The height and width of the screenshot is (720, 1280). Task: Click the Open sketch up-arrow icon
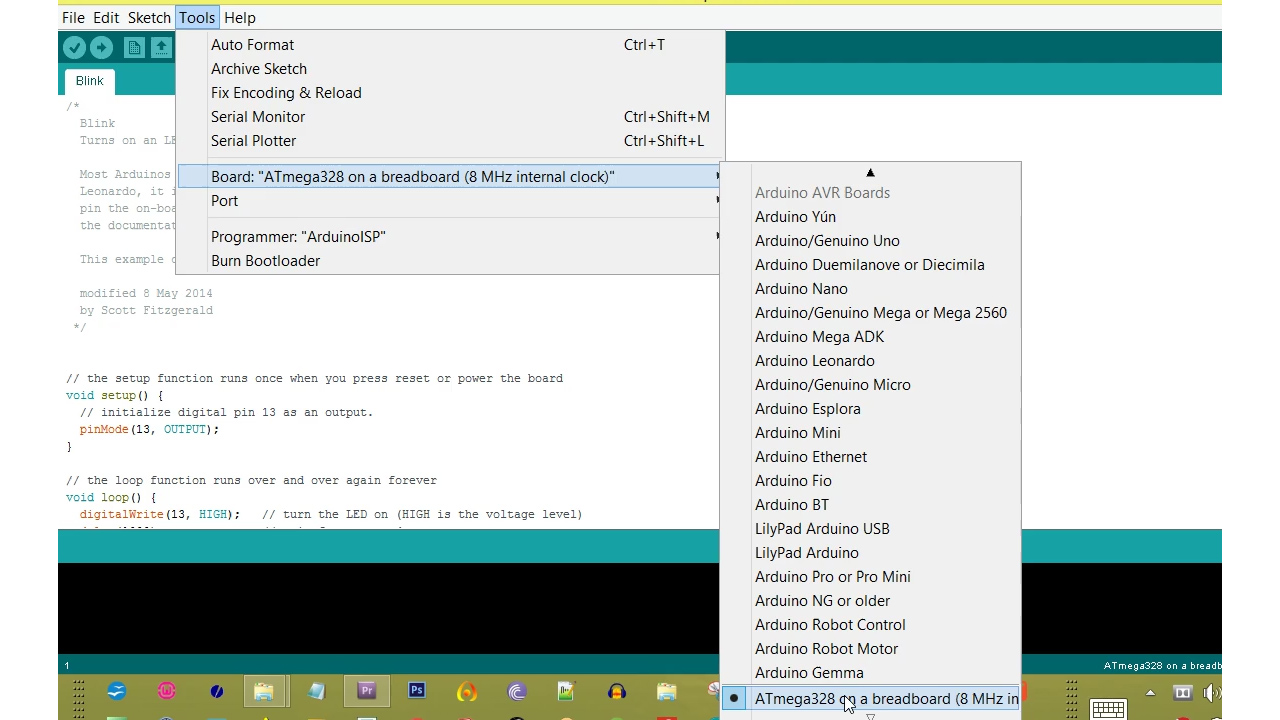coord(161,47)
